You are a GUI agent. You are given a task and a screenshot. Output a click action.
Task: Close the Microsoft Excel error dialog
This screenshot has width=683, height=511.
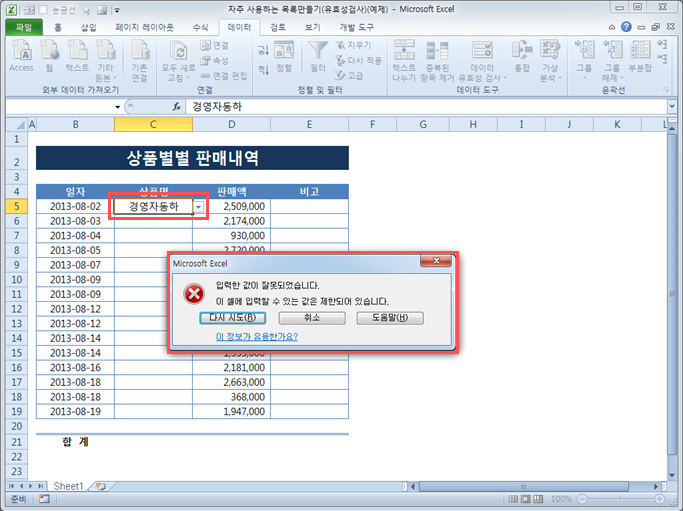436,261
